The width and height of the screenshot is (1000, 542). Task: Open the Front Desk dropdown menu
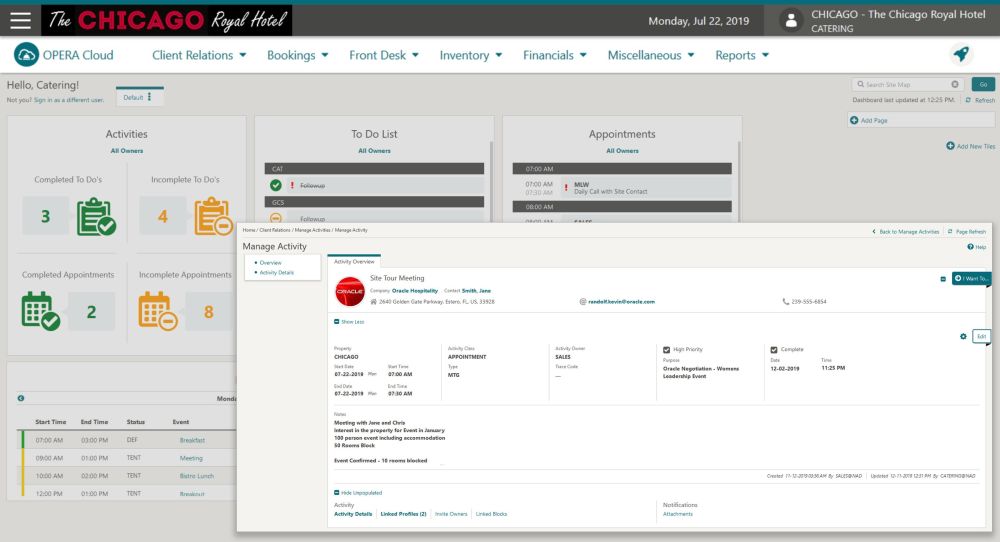pyautogui.click(x=384, y=55)
